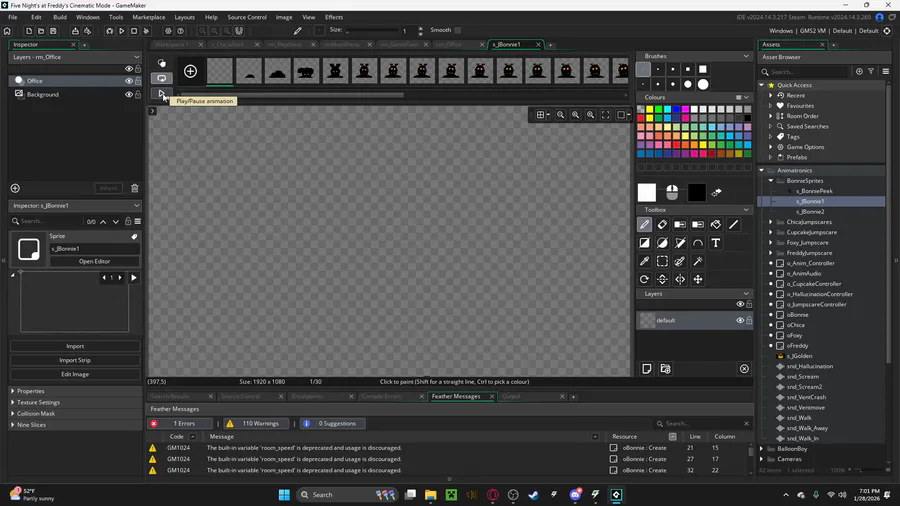The image size is (900, 506).
Task: Select the Mirror horizontal tool
Action: pos(680,279)
